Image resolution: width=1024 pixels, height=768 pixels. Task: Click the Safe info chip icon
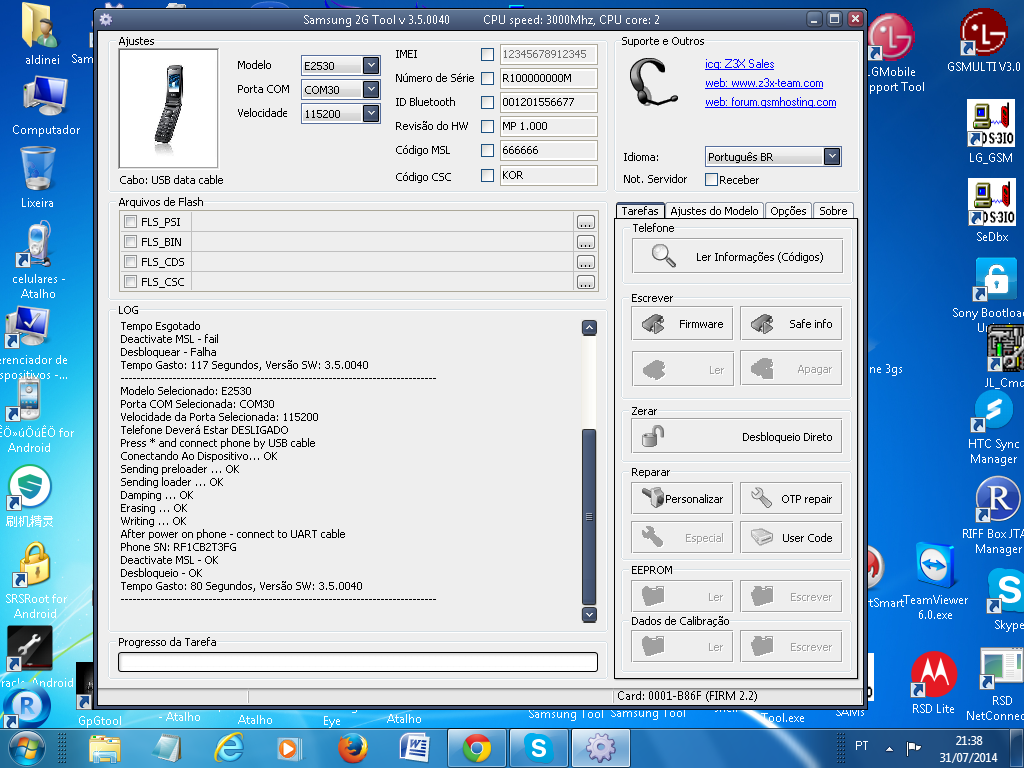[762, 323]
